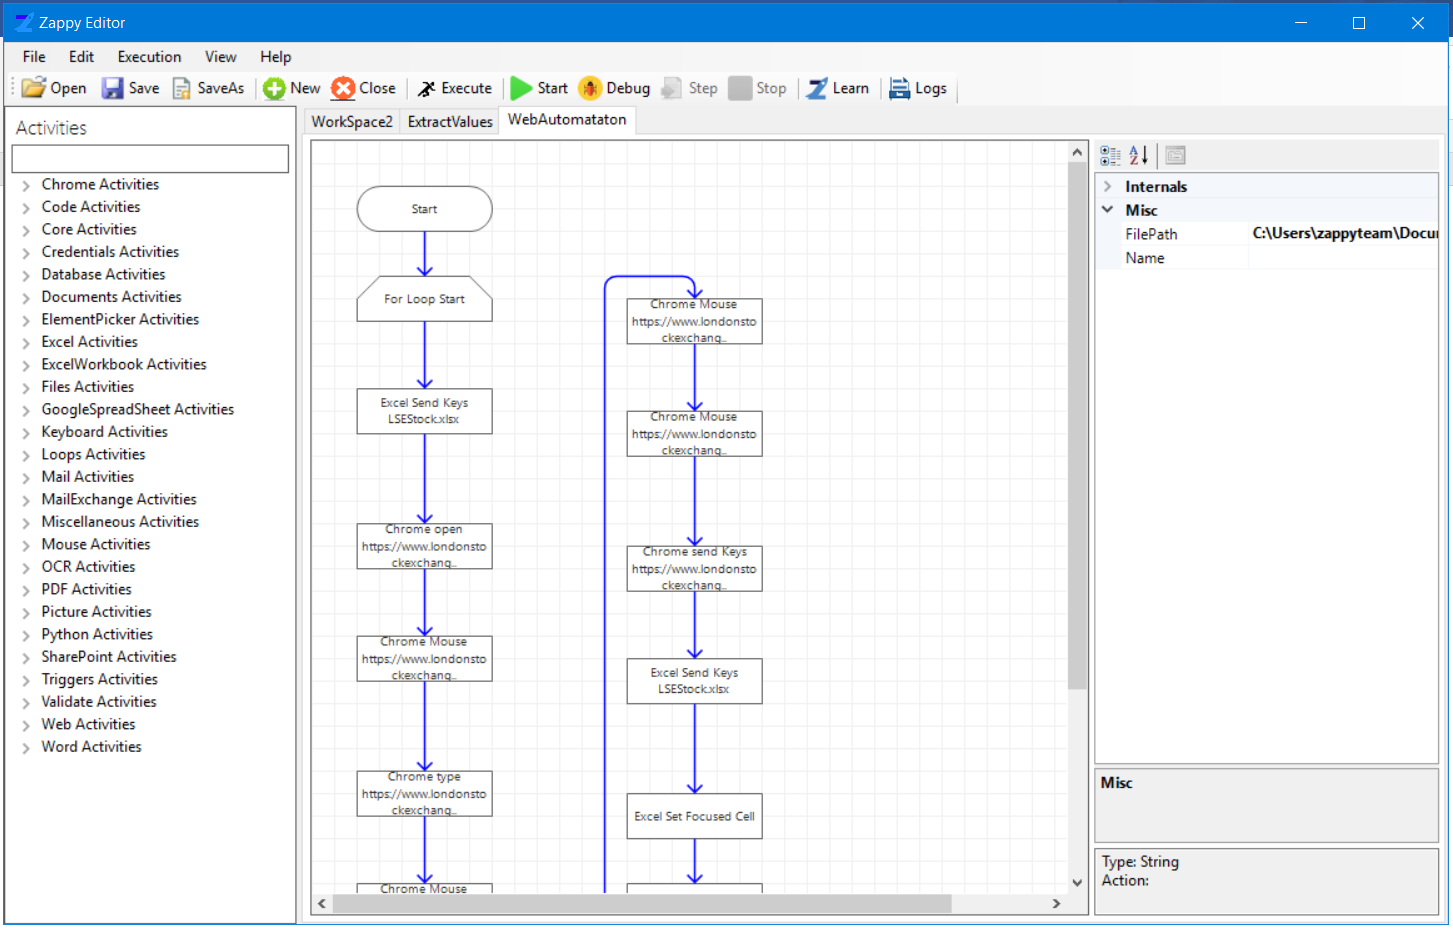Screen dimensions: 1453x929
Task: Click the Name property value field
Action: coord(1344,258)
